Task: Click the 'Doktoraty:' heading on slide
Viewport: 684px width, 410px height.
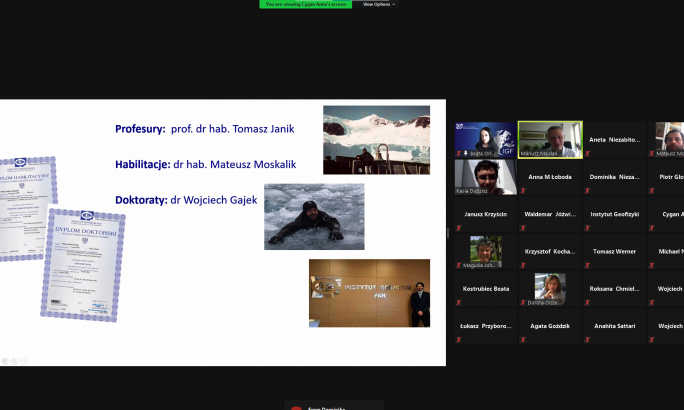Action: (141, 200)
